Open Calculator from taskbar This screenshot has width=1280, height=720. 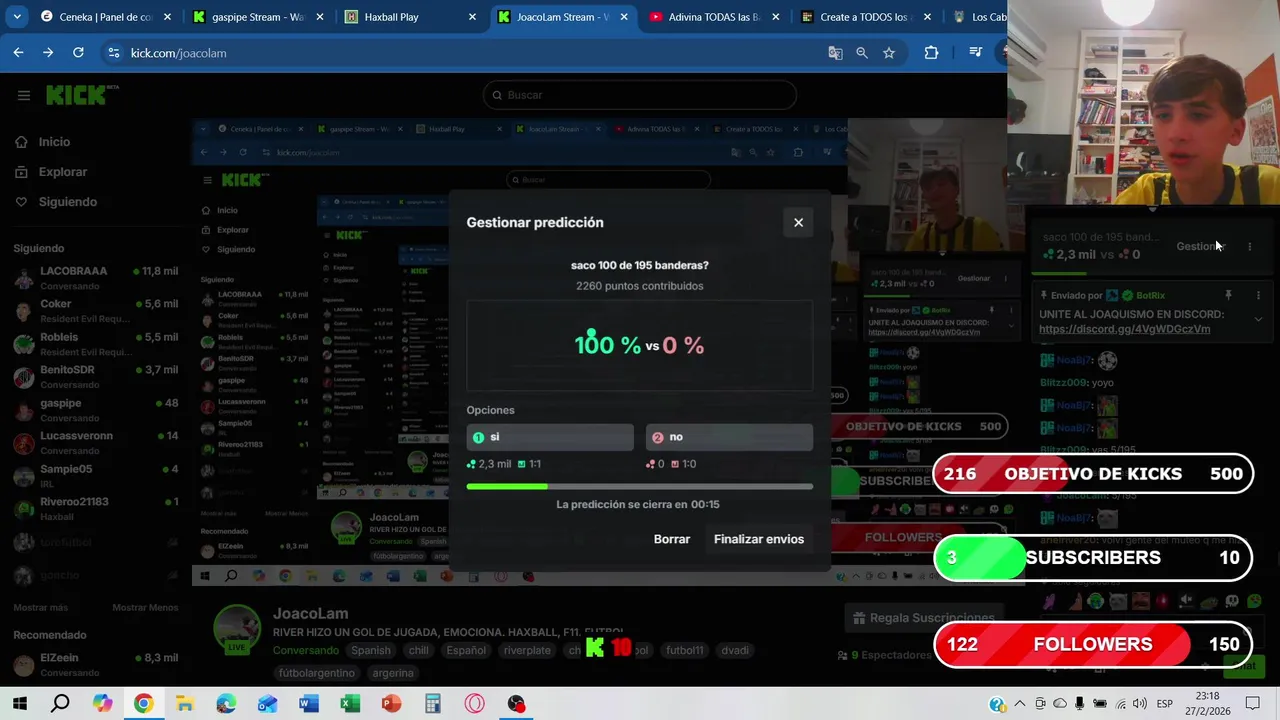(432, 704)
